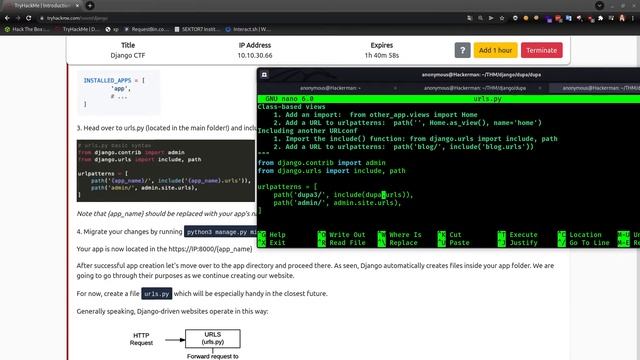Viewport: 640px width, 360px height.
Task: Click nano Location shortcut
Action: 580,235
